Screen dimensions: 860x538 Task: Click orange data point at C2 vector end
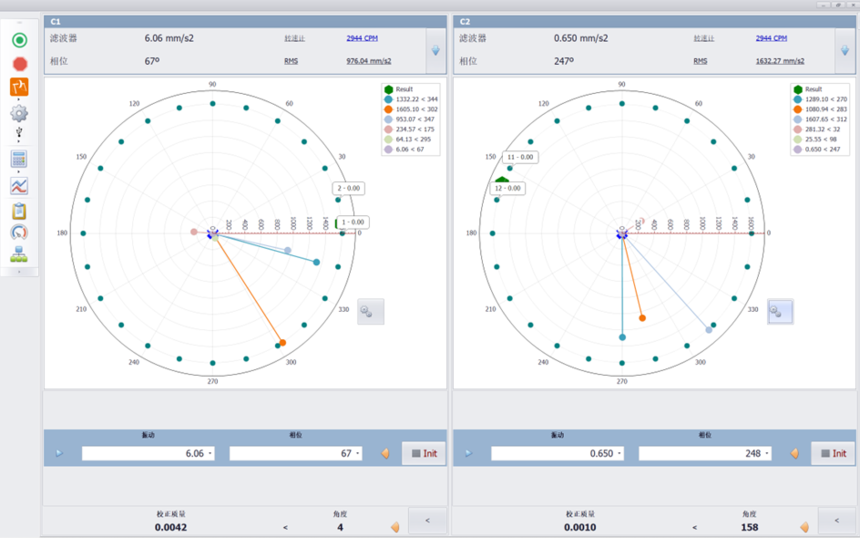pyautogui.click(x=642, y=318)
